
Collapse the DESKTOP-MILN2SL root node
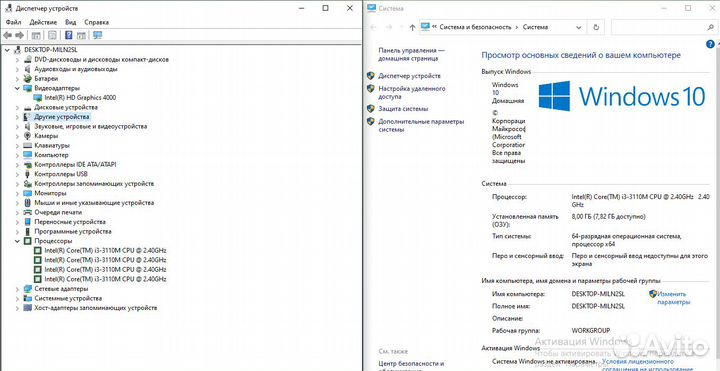click(x=7, y=50)
